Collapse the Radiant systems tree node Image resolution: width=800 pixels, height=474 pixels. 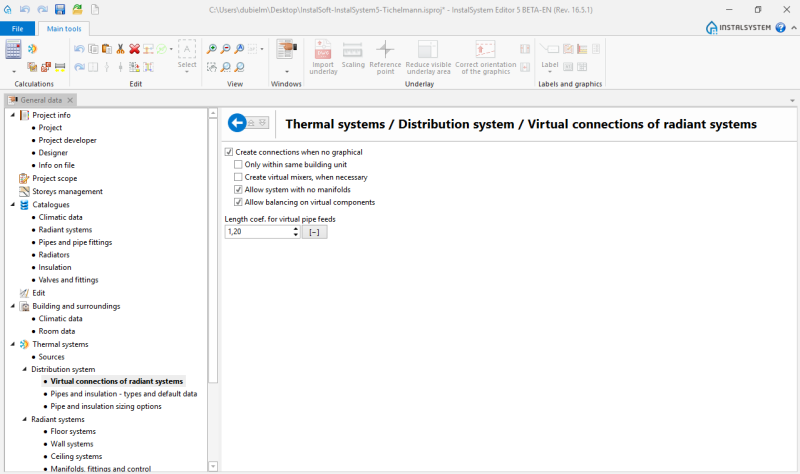point(24,419)
